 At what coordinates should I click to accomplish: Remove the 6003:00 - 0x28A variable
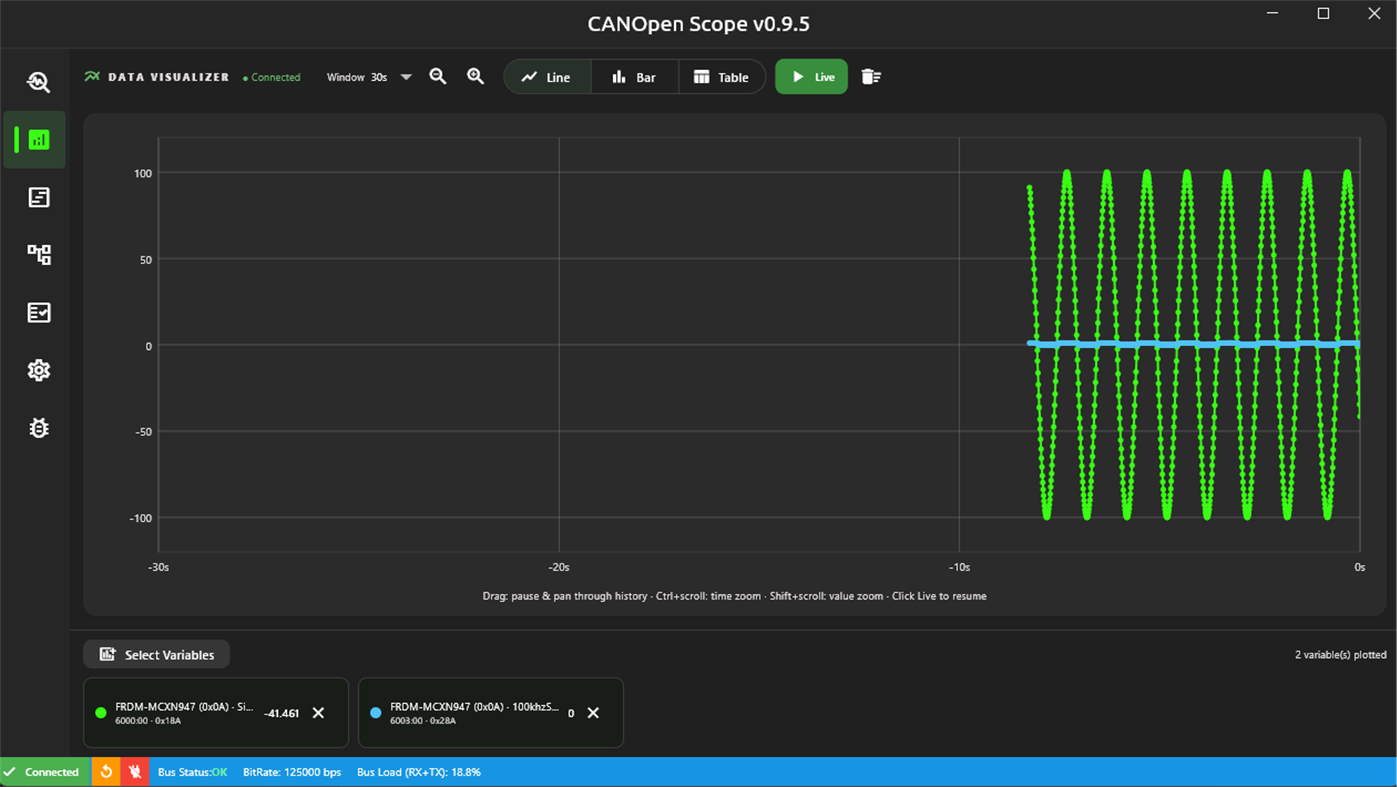593,713
